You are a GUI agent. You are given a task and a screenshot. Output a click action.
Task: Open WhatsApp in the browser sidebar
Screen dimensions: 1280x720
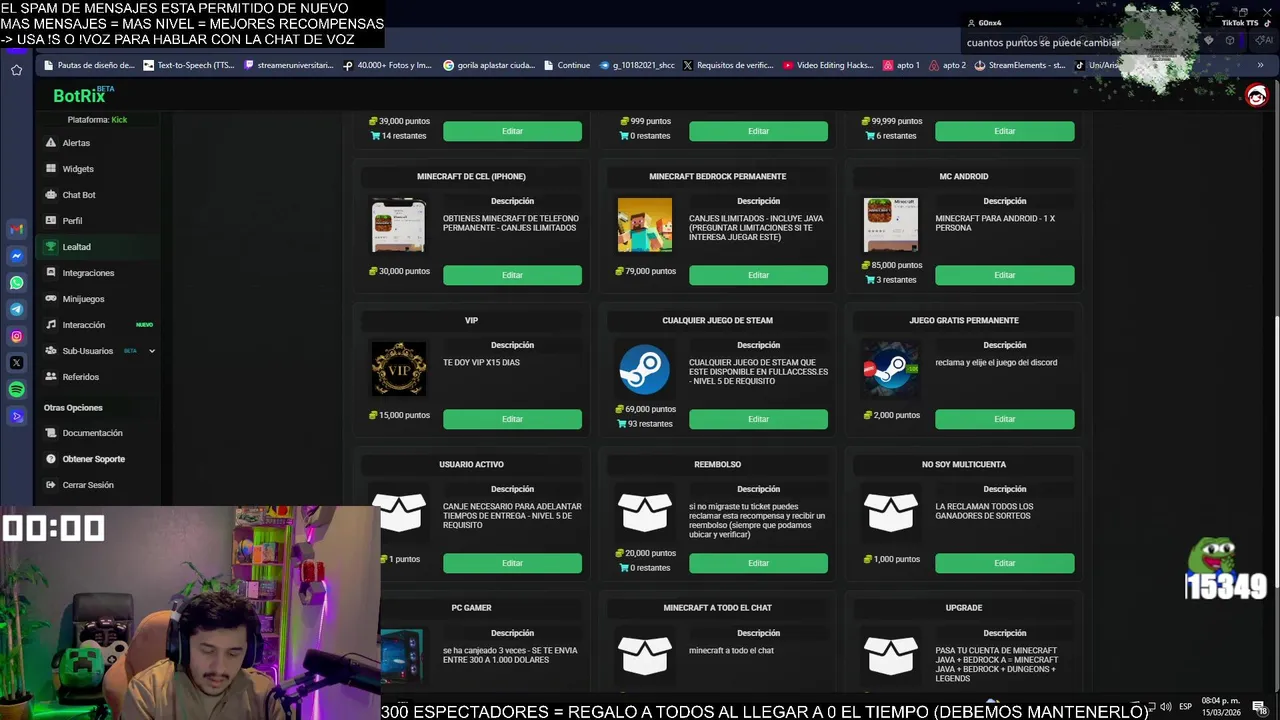tap(16, 283)
